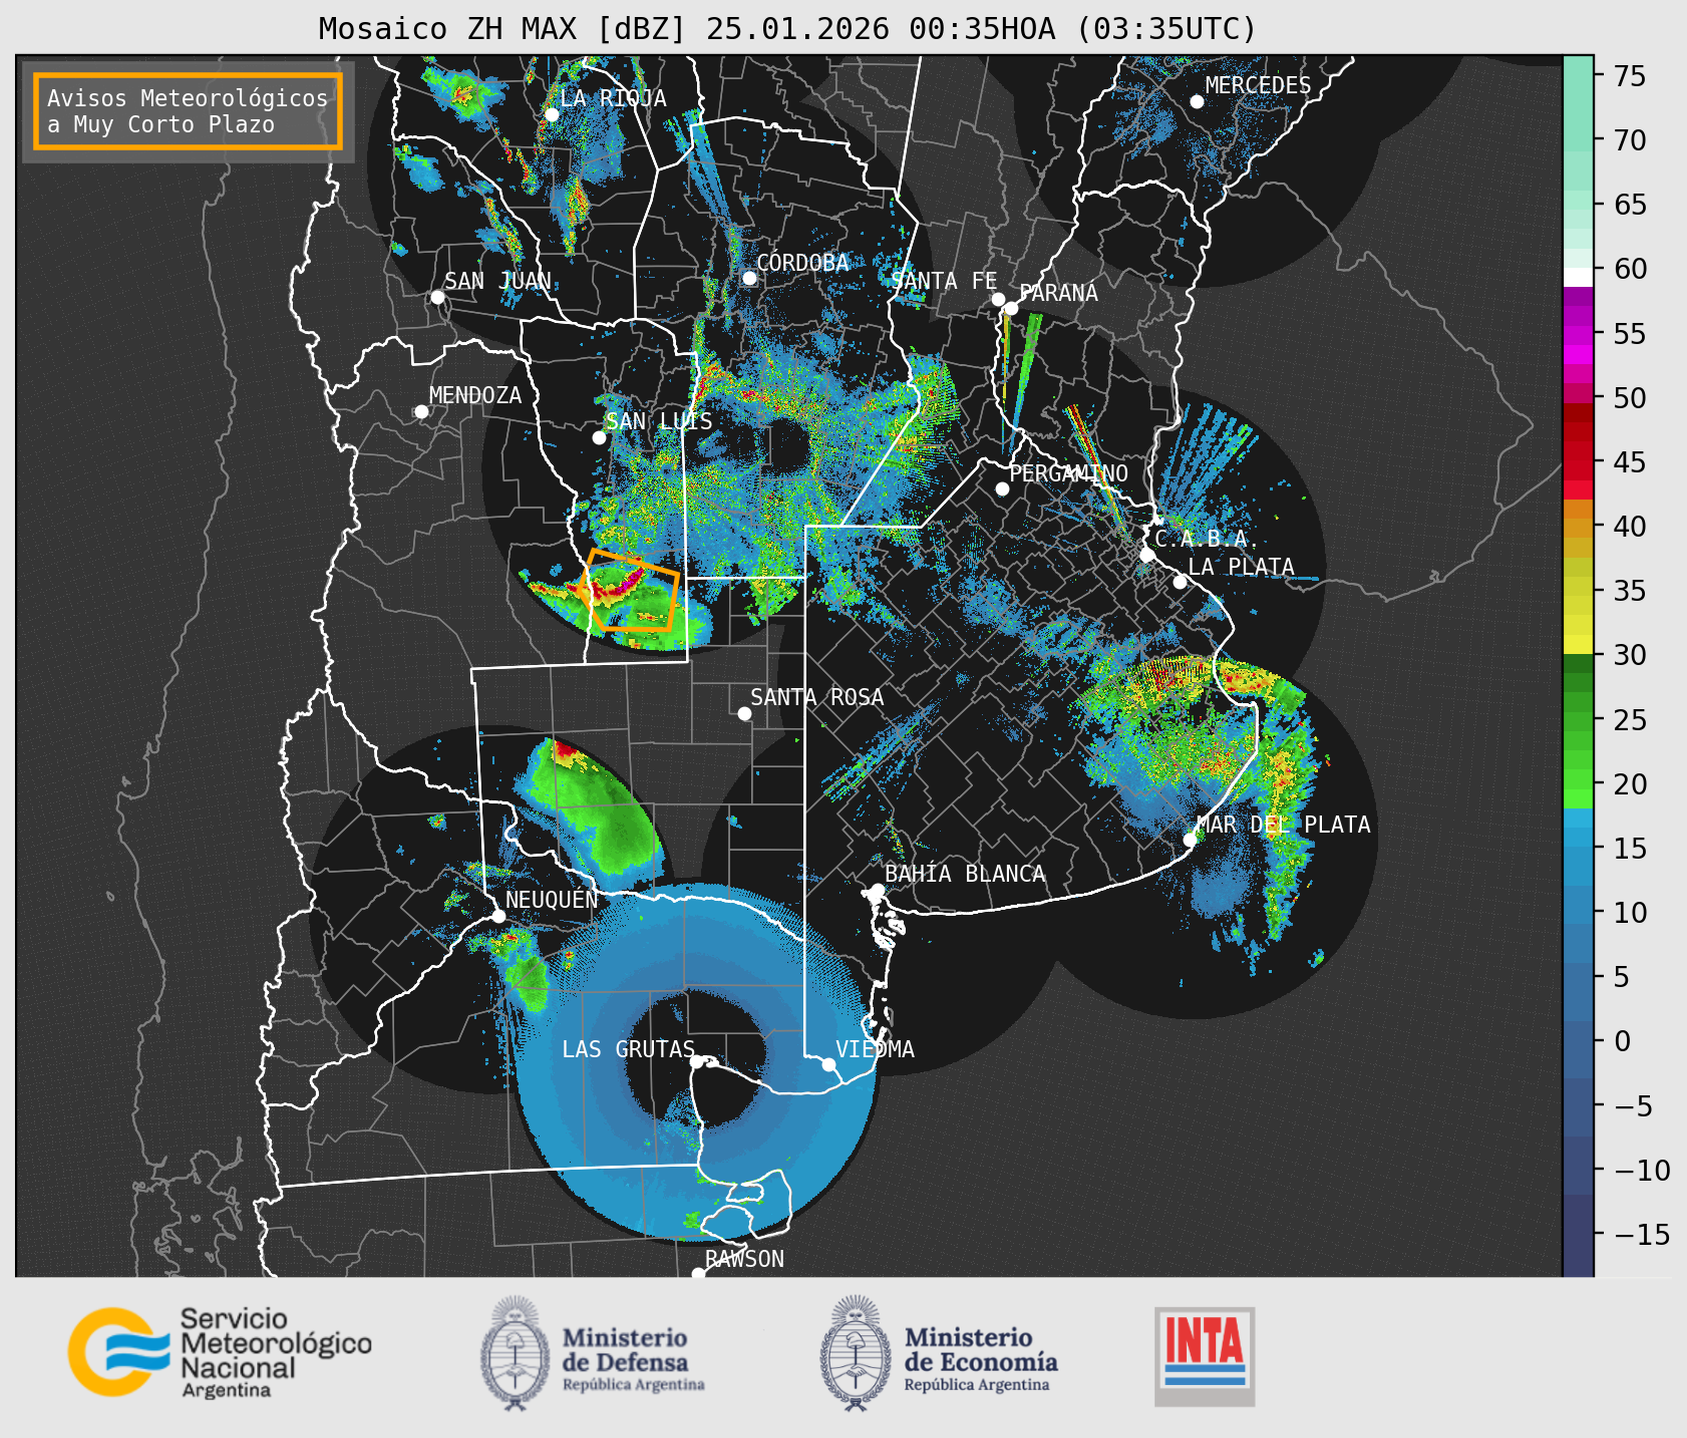Select the VIEDMA city marker
Image resolution: width=1687 pixels, height=1438 pixels.
point(829,1064)
